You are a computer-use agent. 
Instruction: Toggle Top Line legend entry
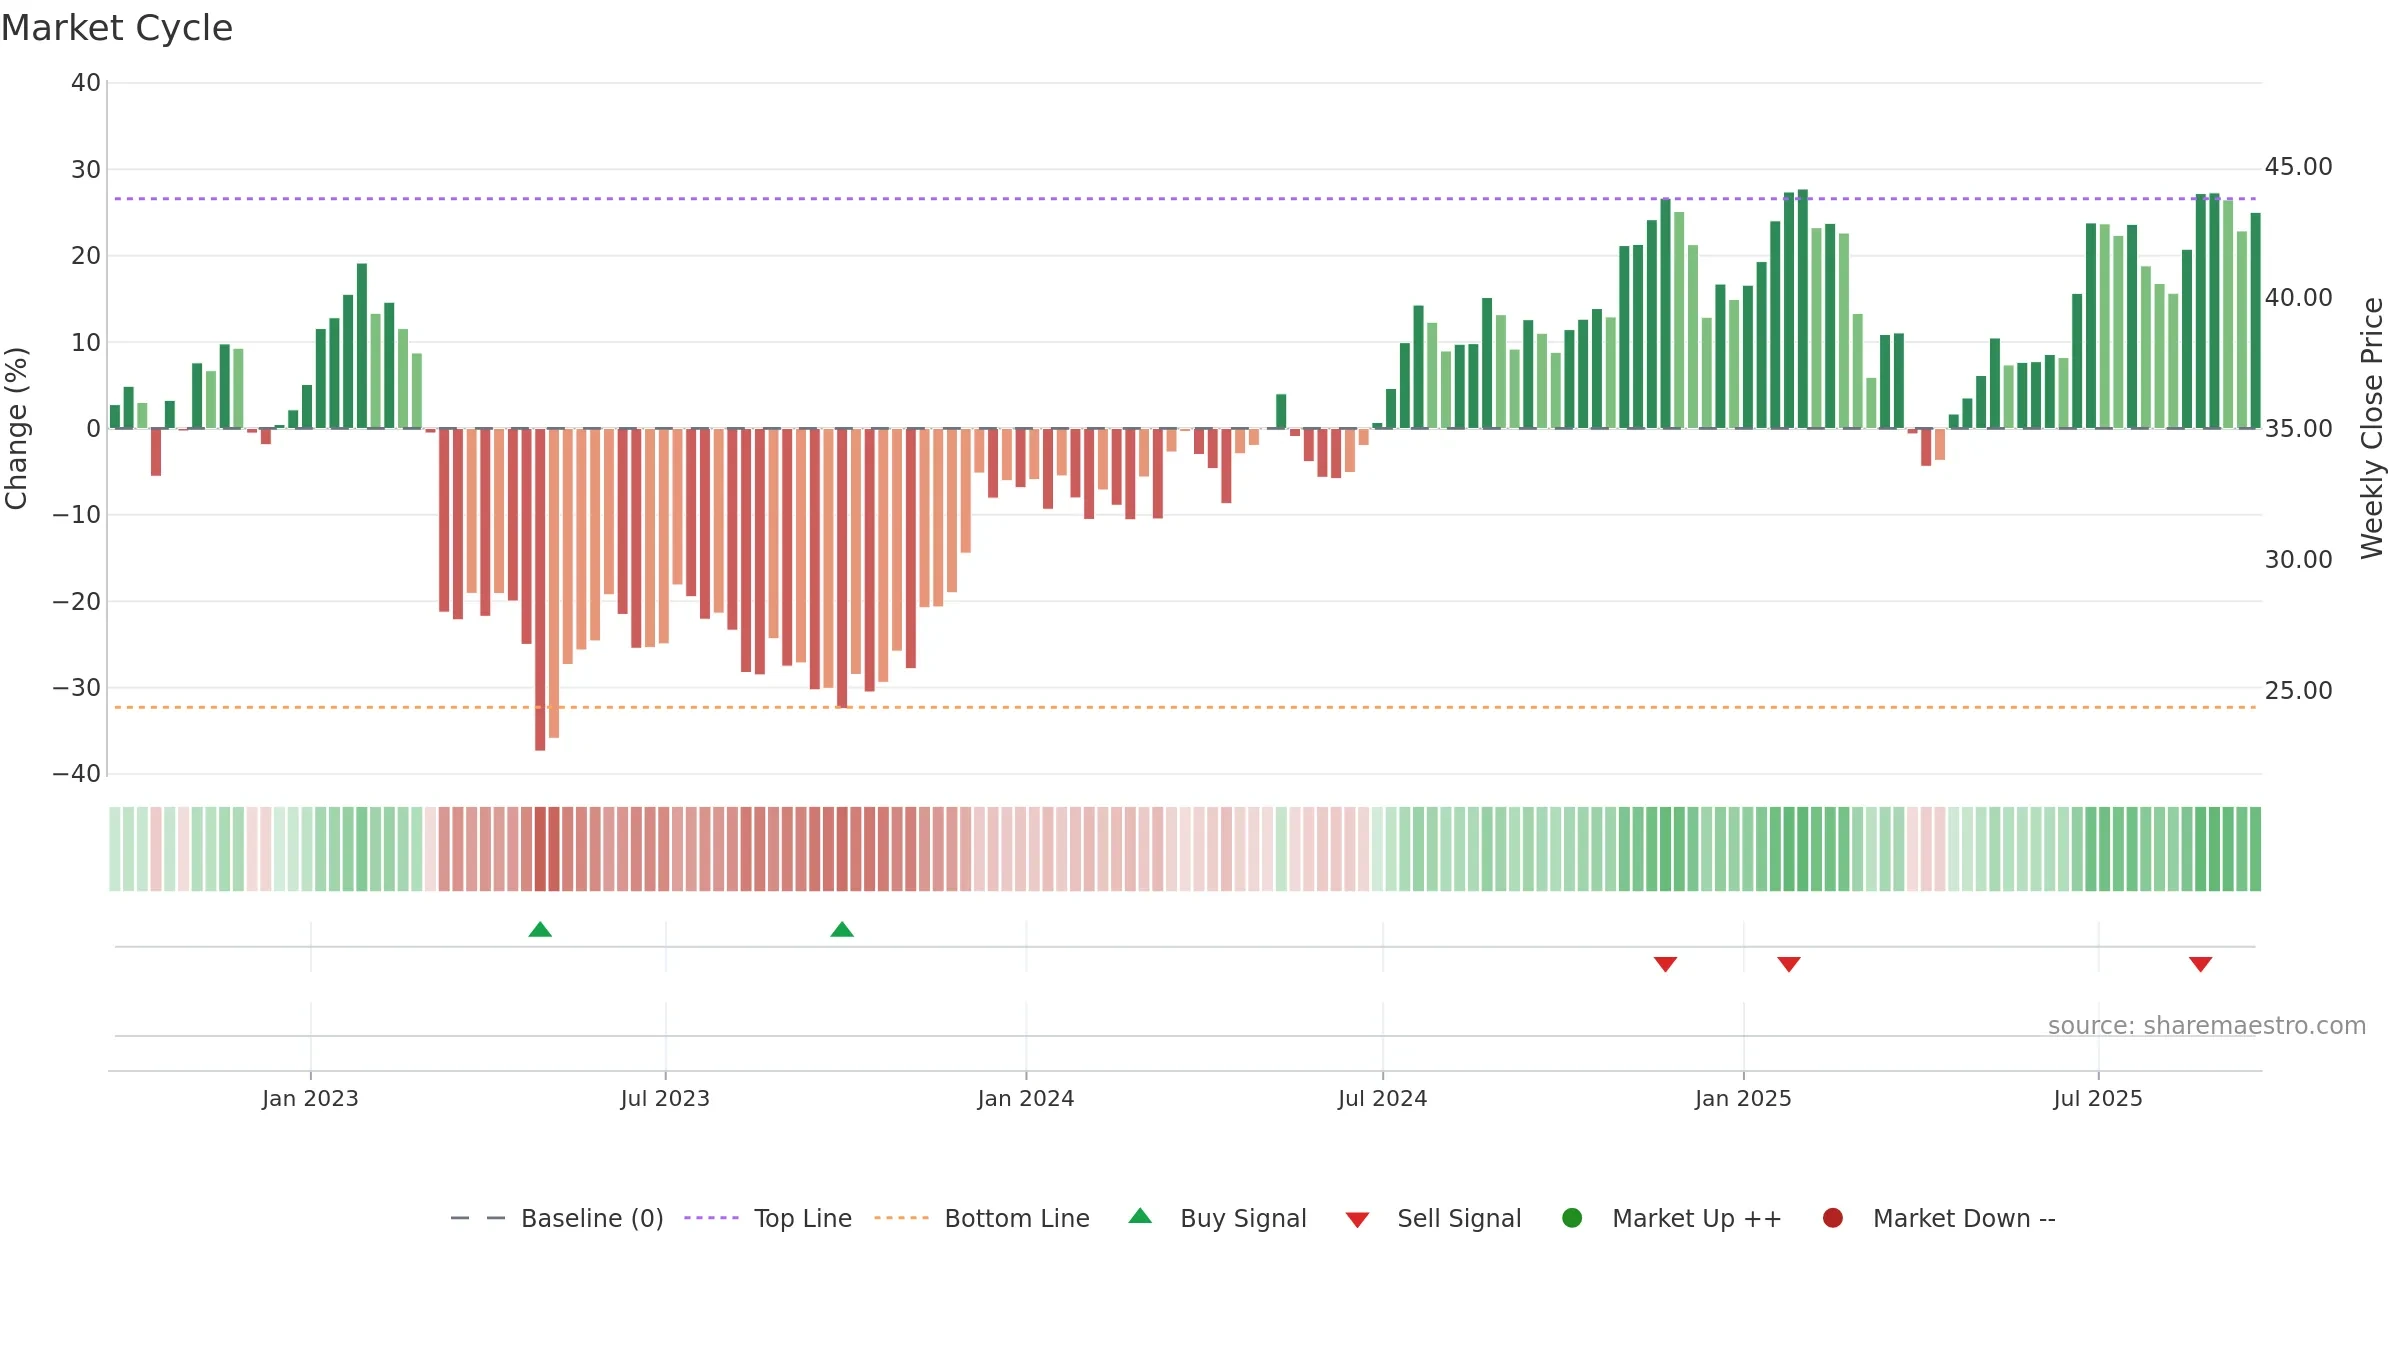point(768,1218)
